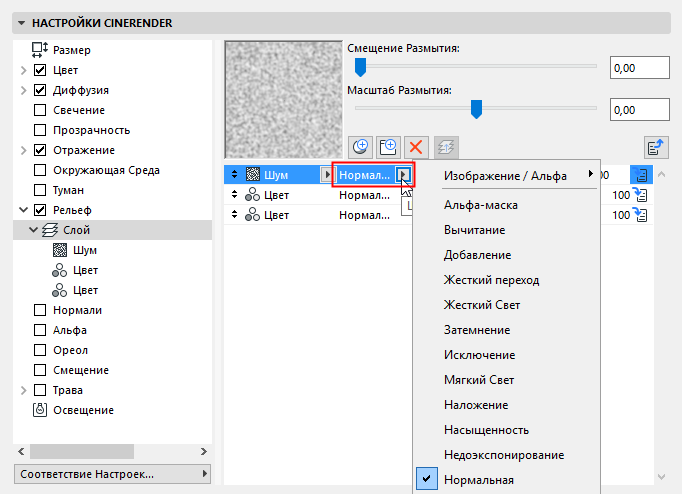Click the Освещение lighting icon

coord(41,410)
